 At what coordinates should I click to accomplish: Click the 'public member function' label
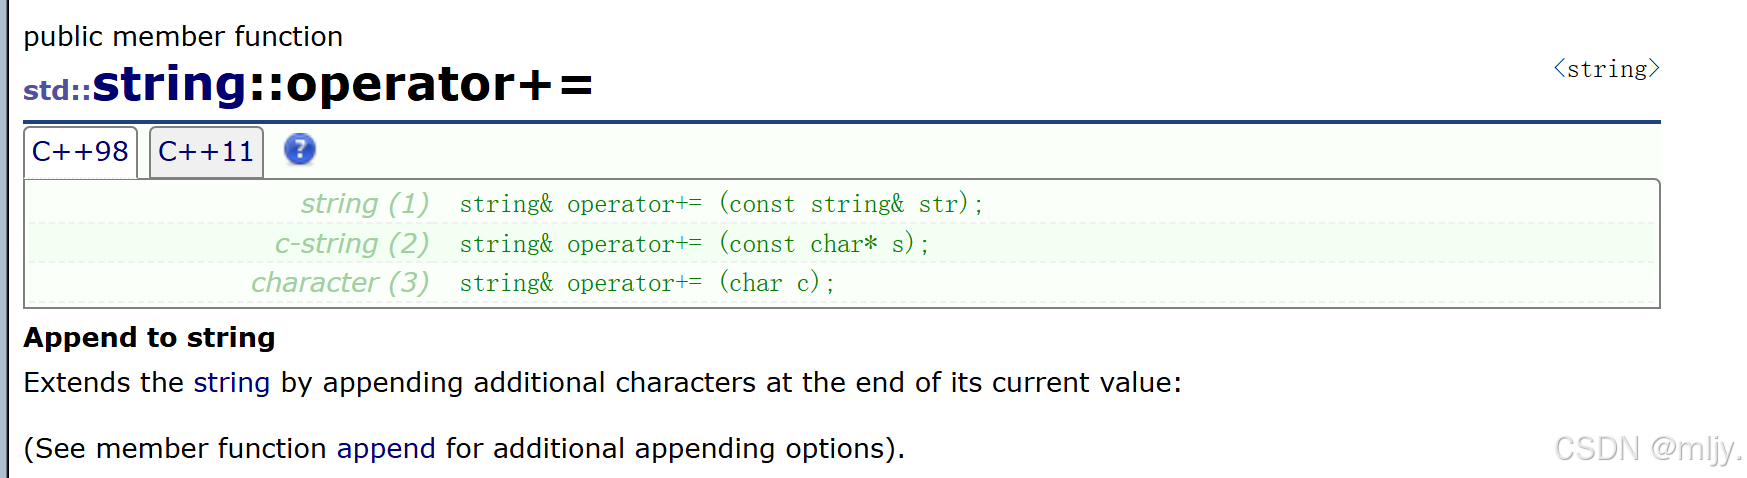(183, 37)
